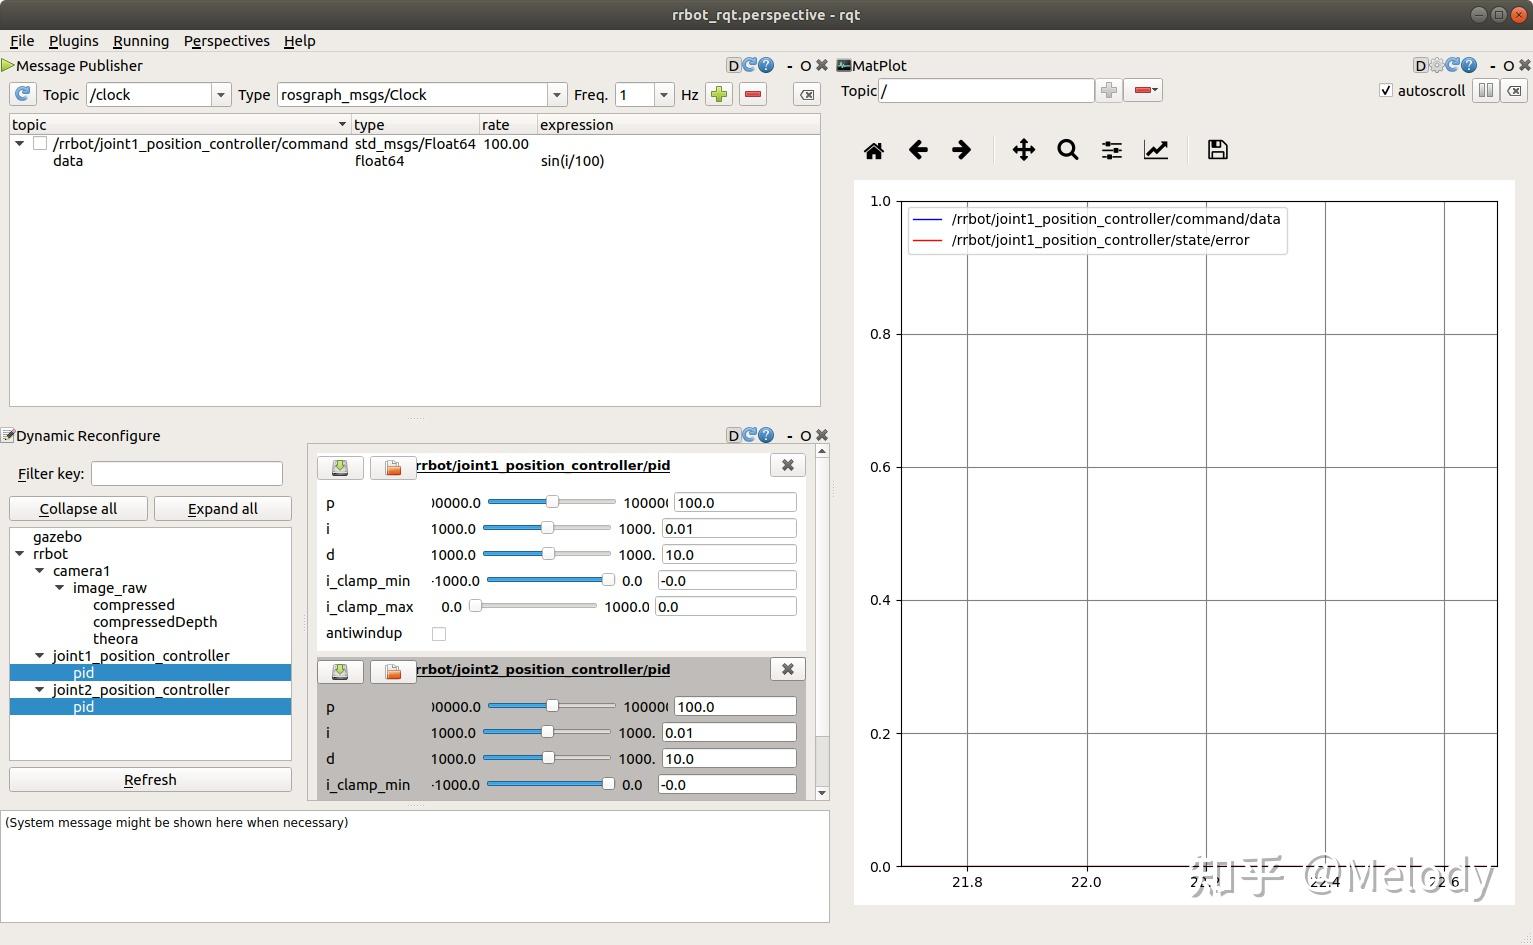Open the edit axis parameters icon

(1156, 150)
